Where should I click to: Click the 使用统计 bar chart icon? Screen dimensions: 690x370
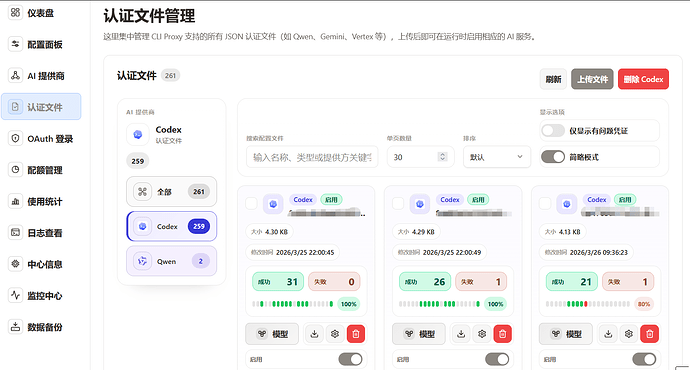pyautogui.click(x=15, y=201)
